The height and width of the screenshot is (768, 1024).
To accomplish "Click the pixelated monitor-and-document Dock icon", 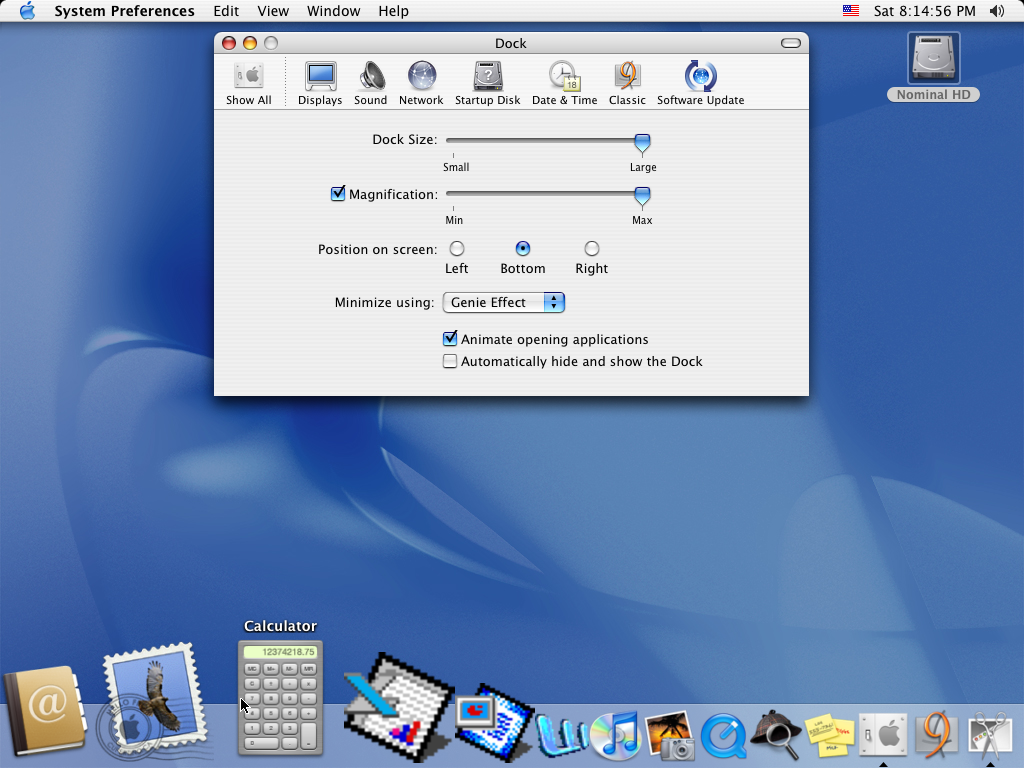I will pyautogui.click(x=494, y=723).
